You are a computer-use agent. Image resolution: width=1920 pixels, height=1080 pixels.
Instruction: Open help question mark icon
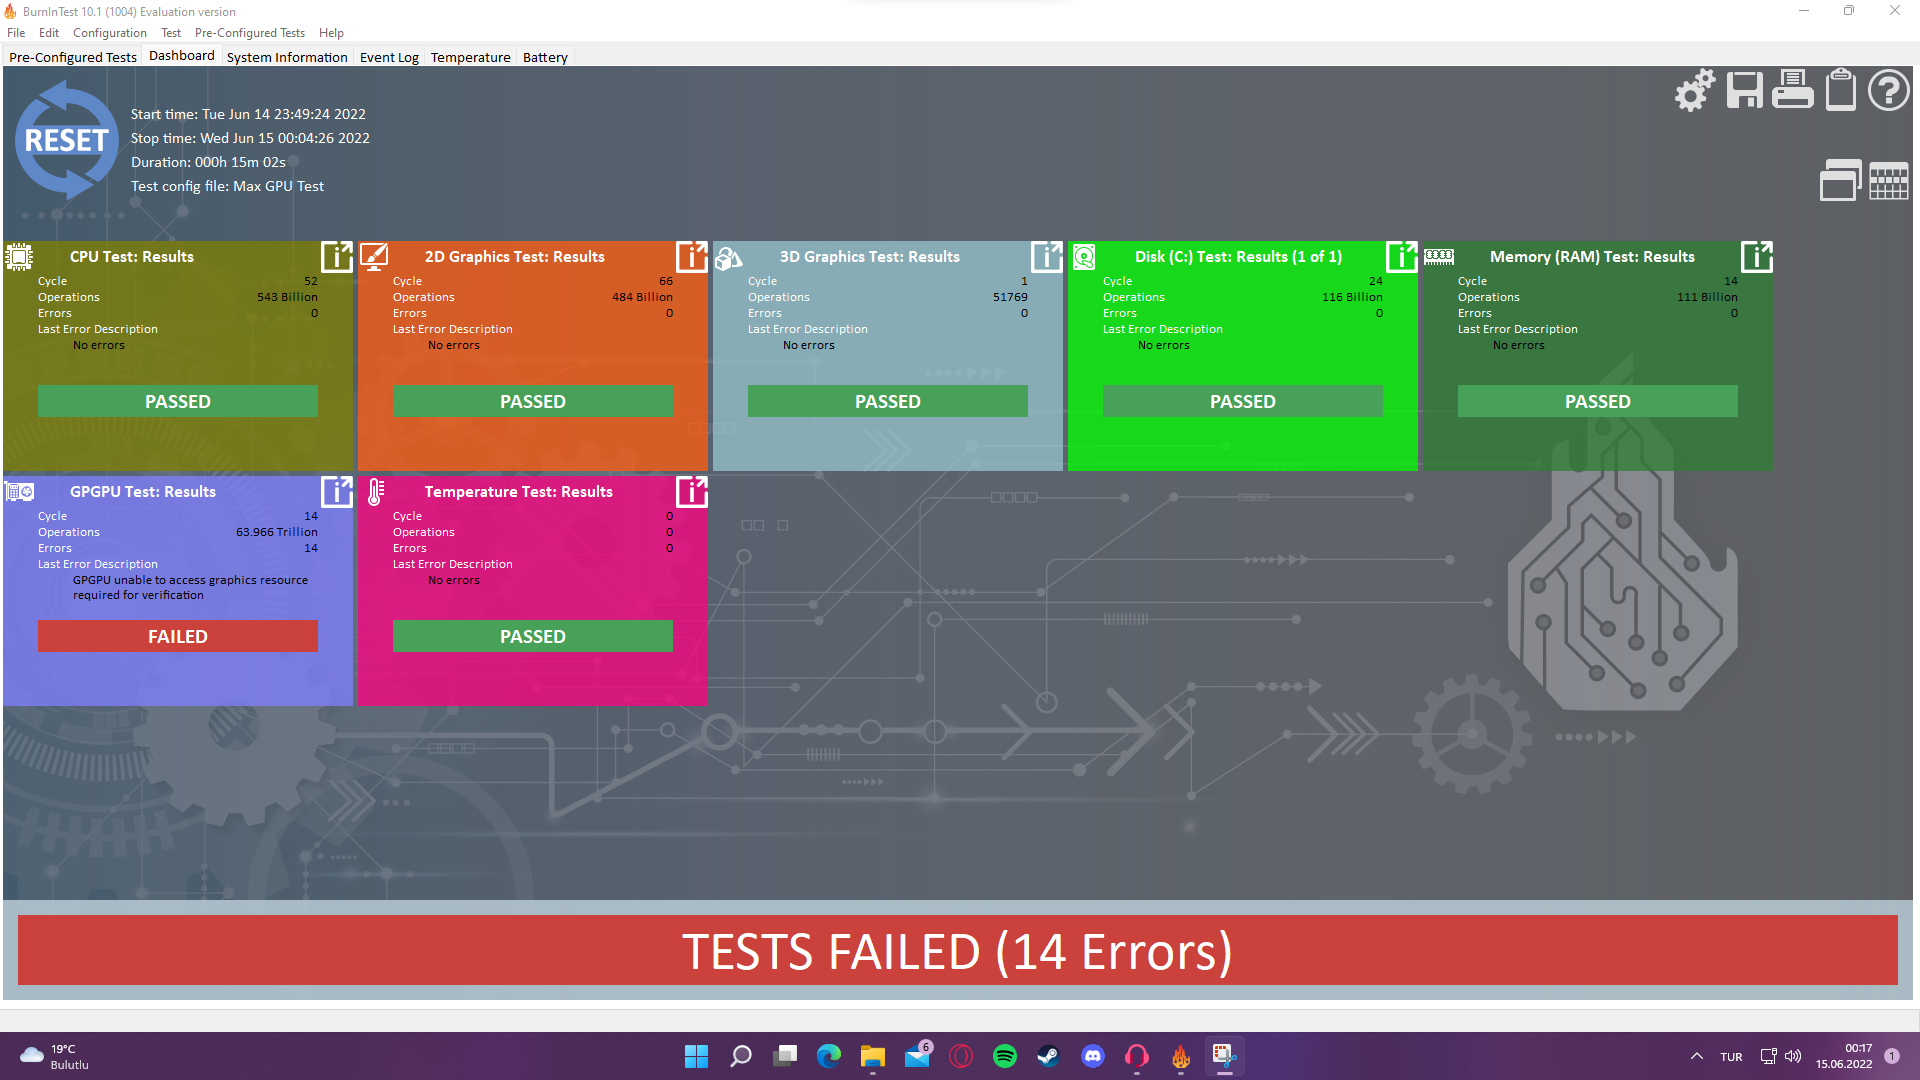(1888, 91)
